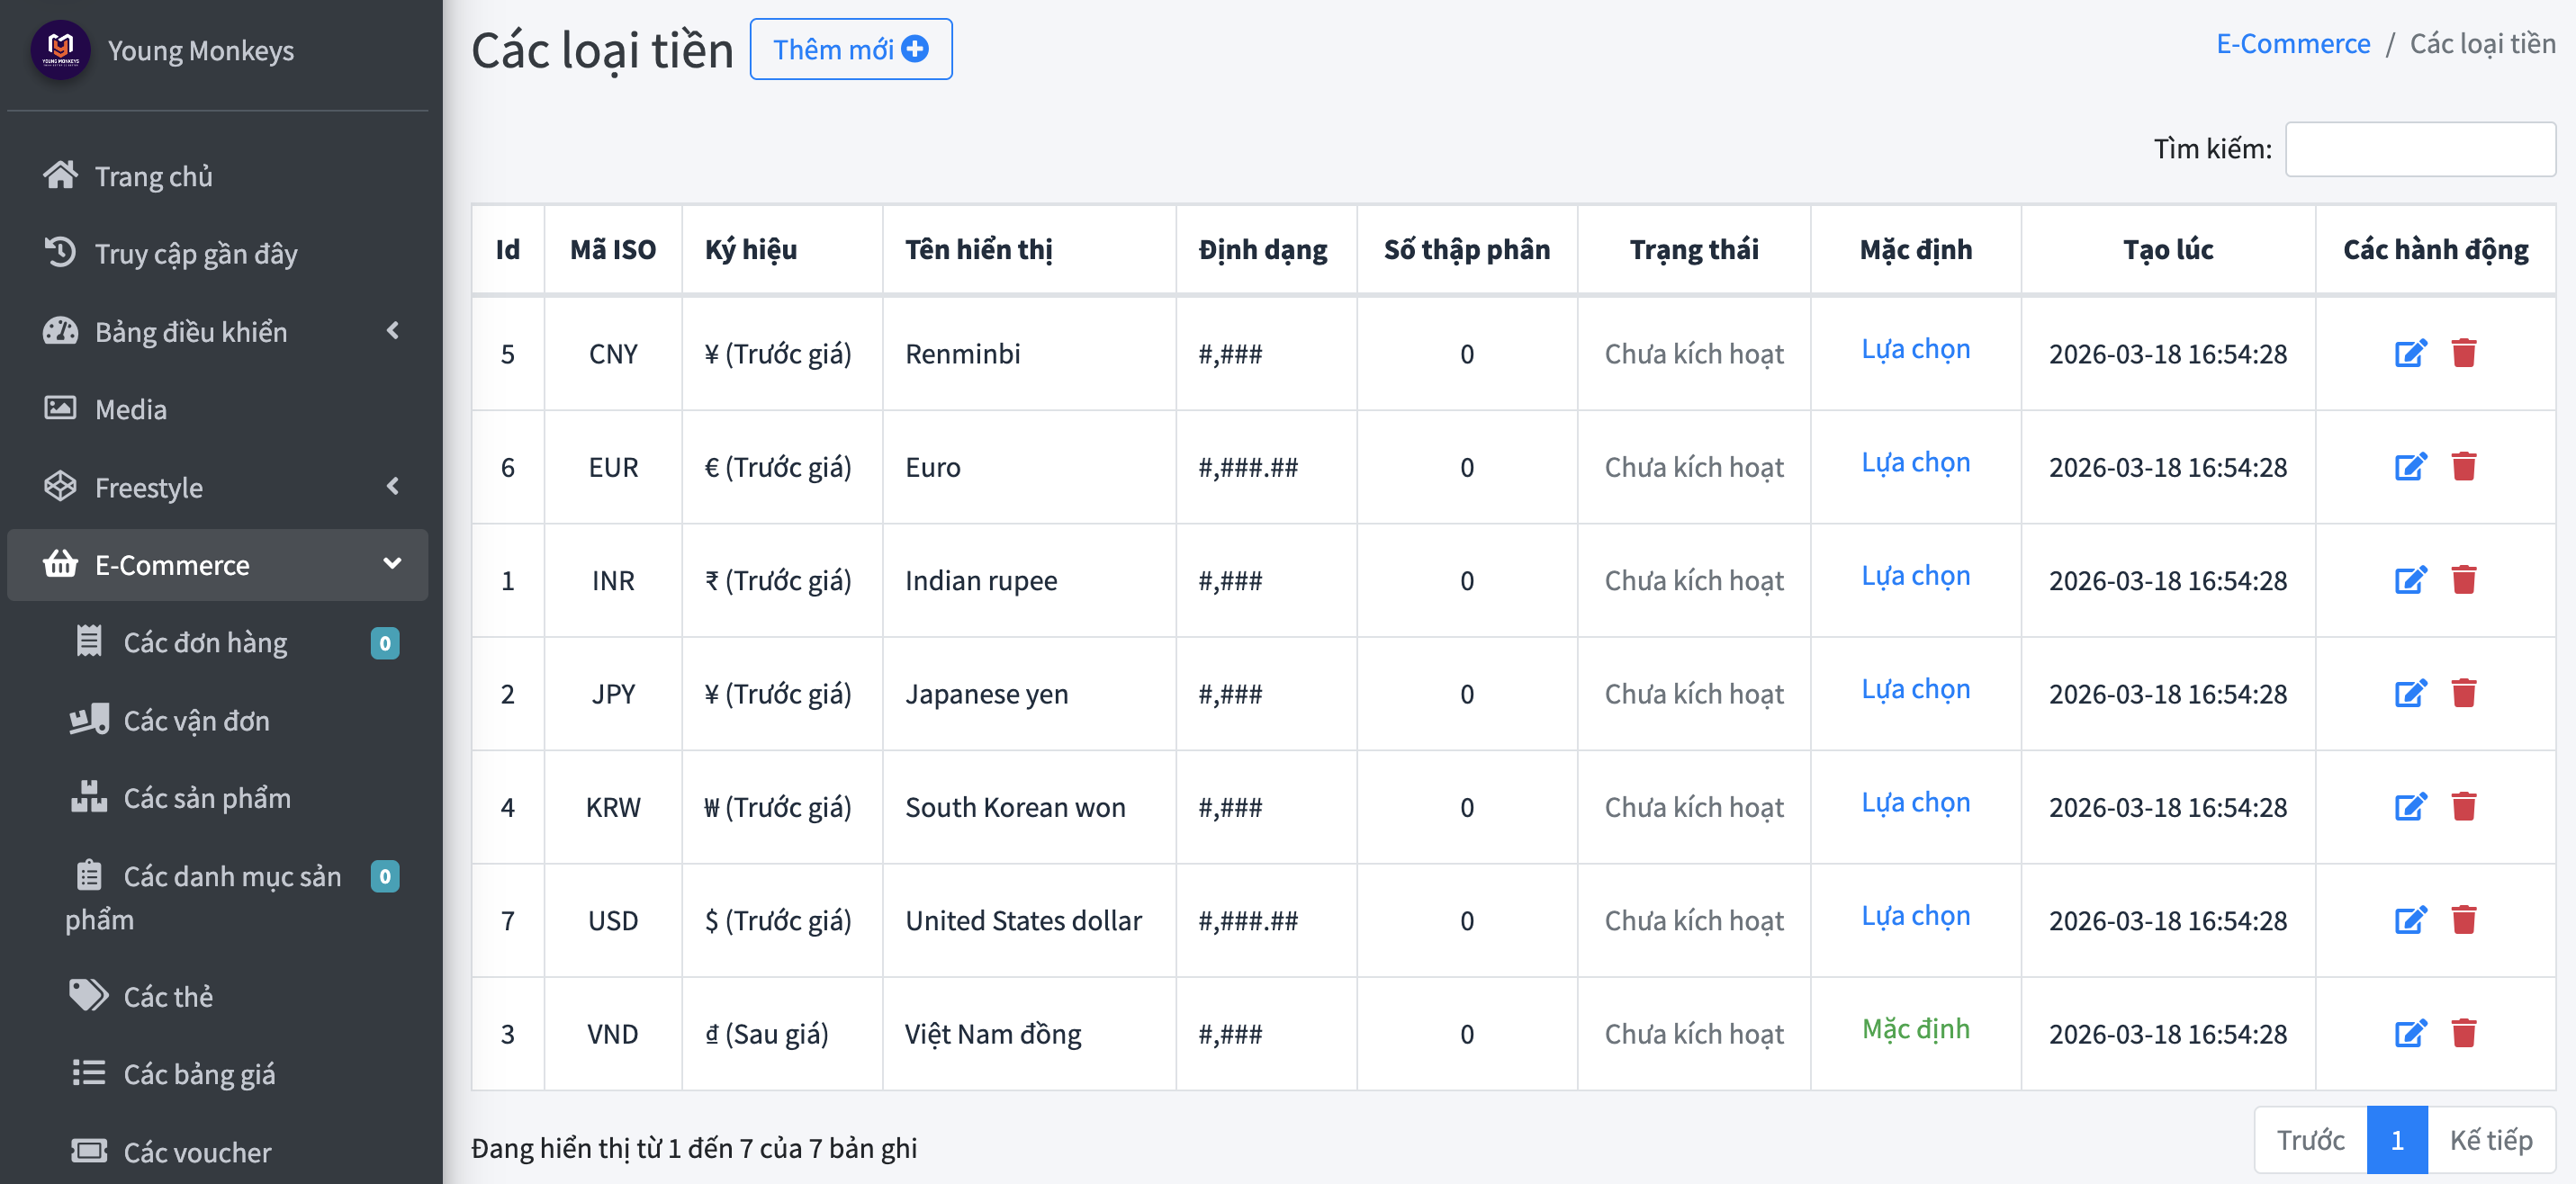Set JPY as default via Lựa chọn

1915,689
